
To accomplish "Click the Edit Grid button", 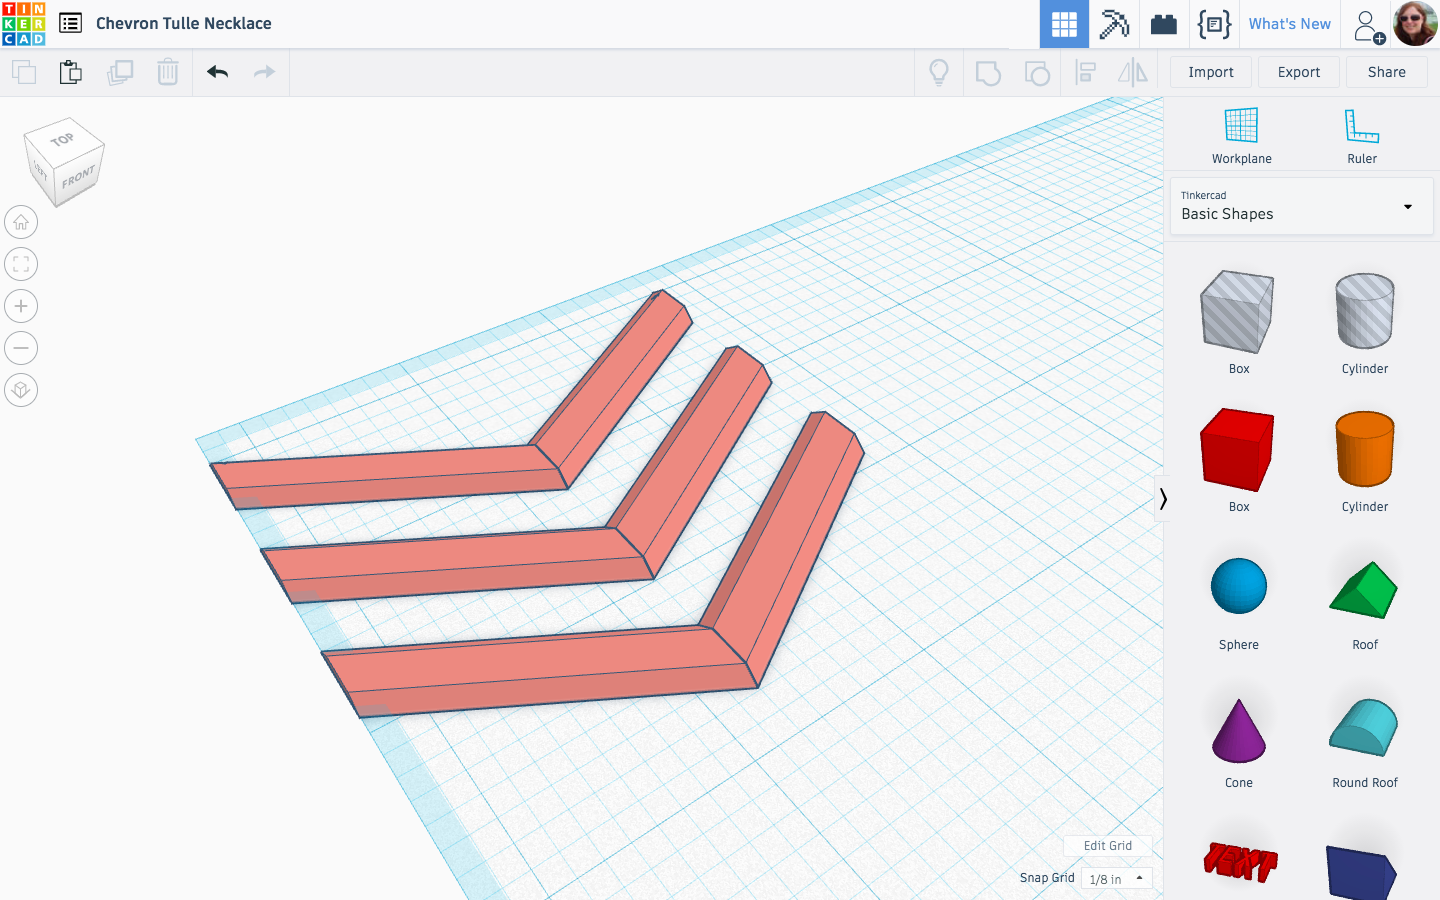I will click(x=1108, y=846).
